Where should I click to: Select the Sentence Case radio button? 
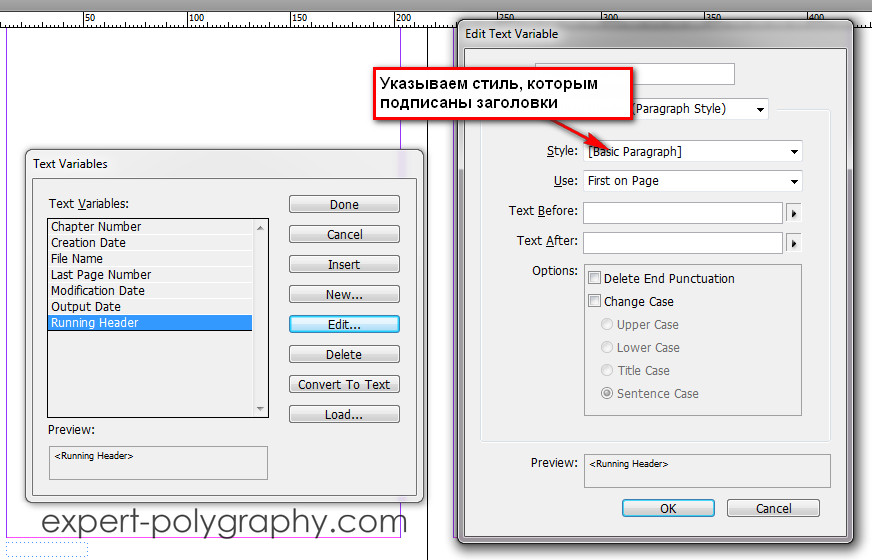[607, 393]
